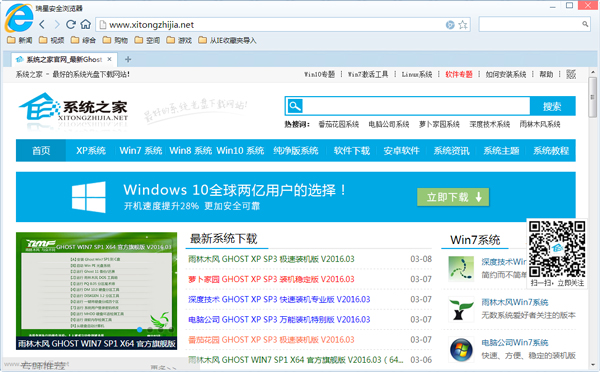Open the 帮助 link
600x372 pixels.
[x=546, y=74]
